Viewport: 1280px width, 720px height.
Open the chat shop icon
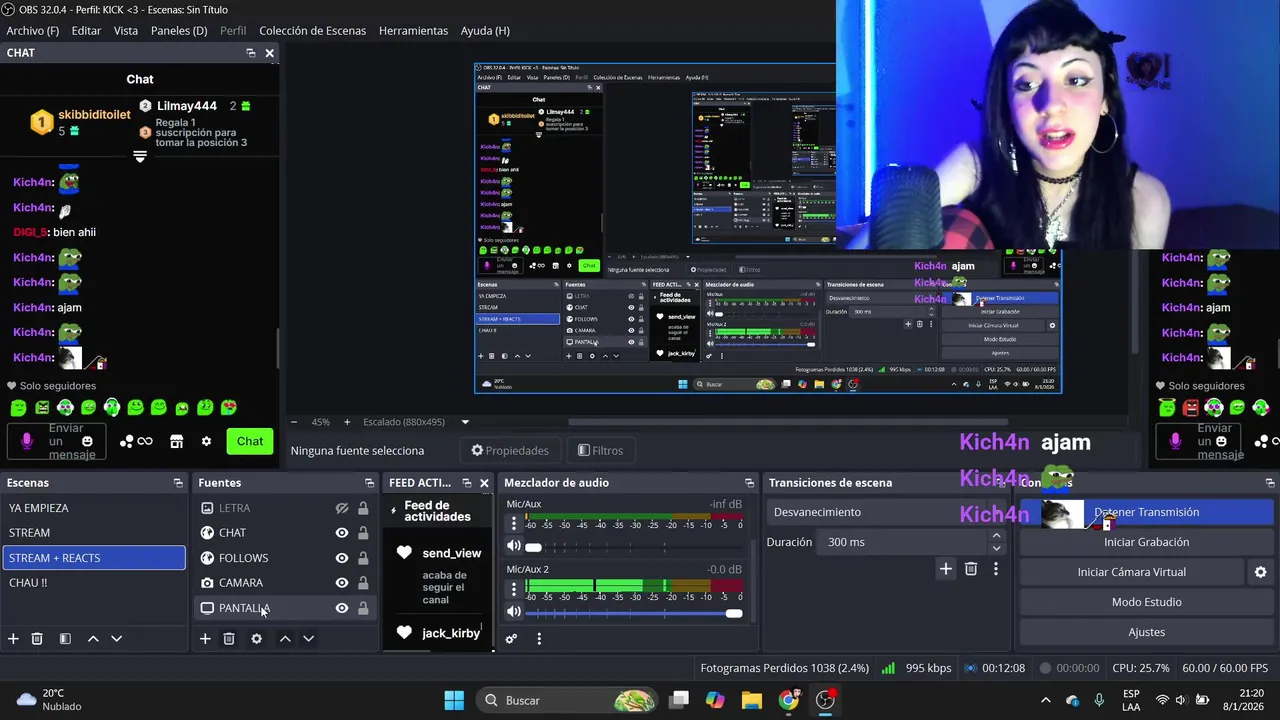coord(176,441)
